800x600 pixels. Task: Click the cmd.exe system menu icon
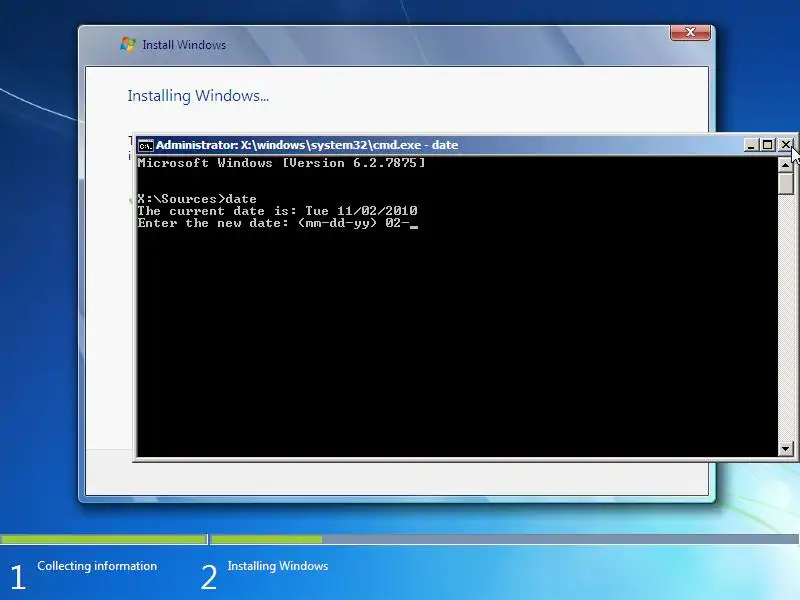pyautogui.click(x=145, y=145)
